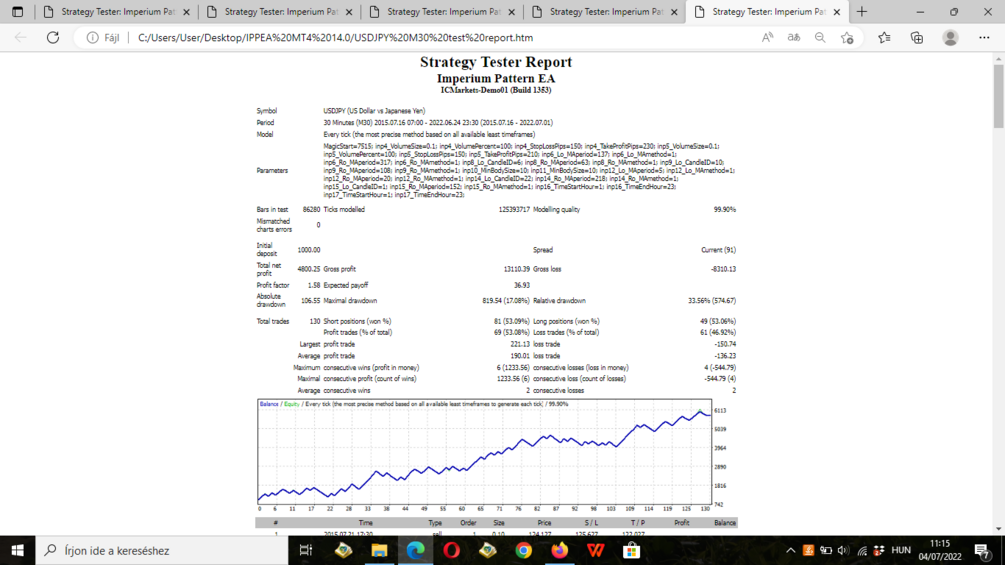This screenshot has height=565, width=1005.
Task: View site information icon beside Fájl
Action: click(92, 38)
